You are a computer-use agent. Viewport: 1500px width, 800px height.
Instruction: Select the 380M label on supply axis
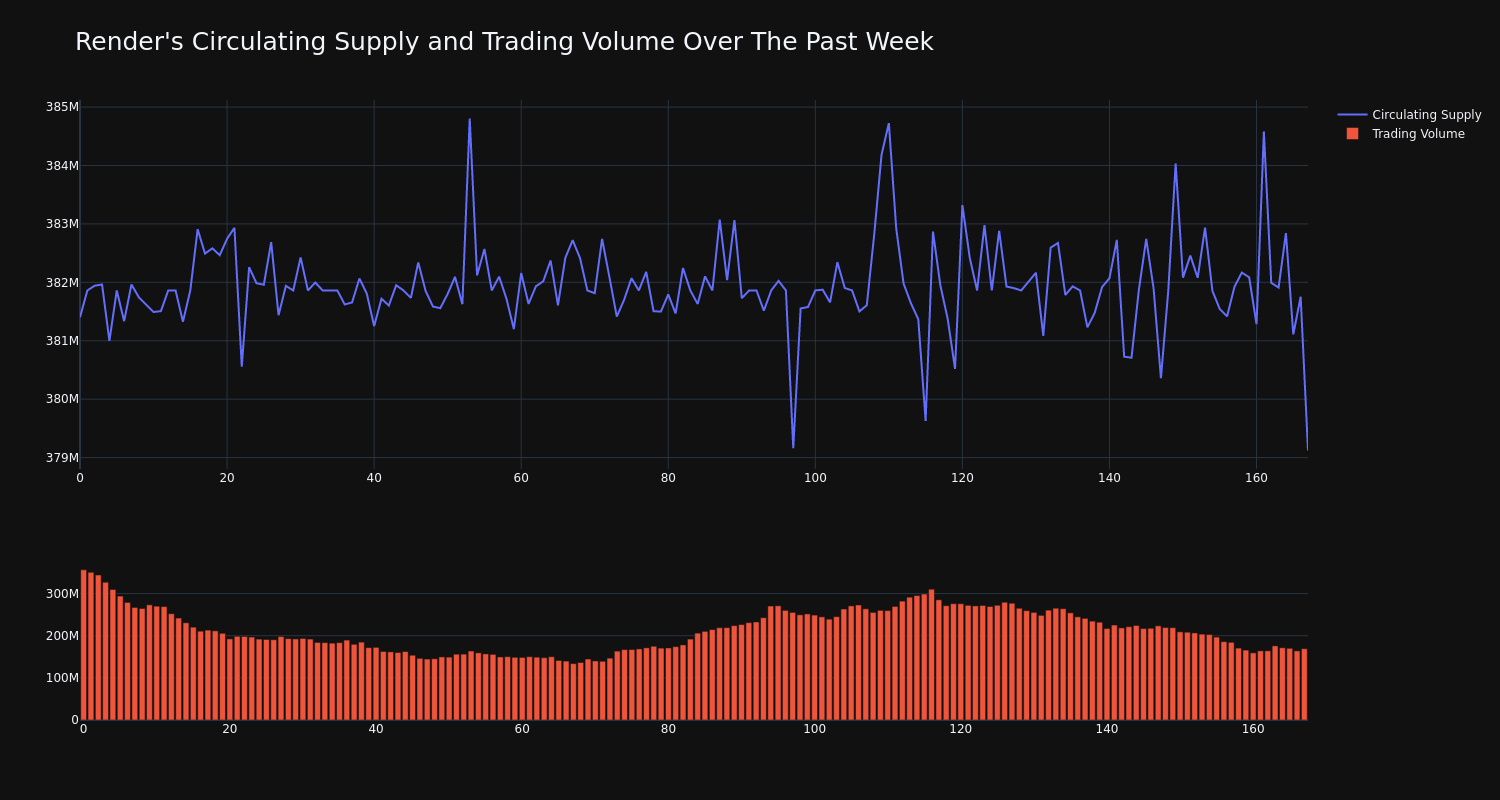click(x=62, y=399)
